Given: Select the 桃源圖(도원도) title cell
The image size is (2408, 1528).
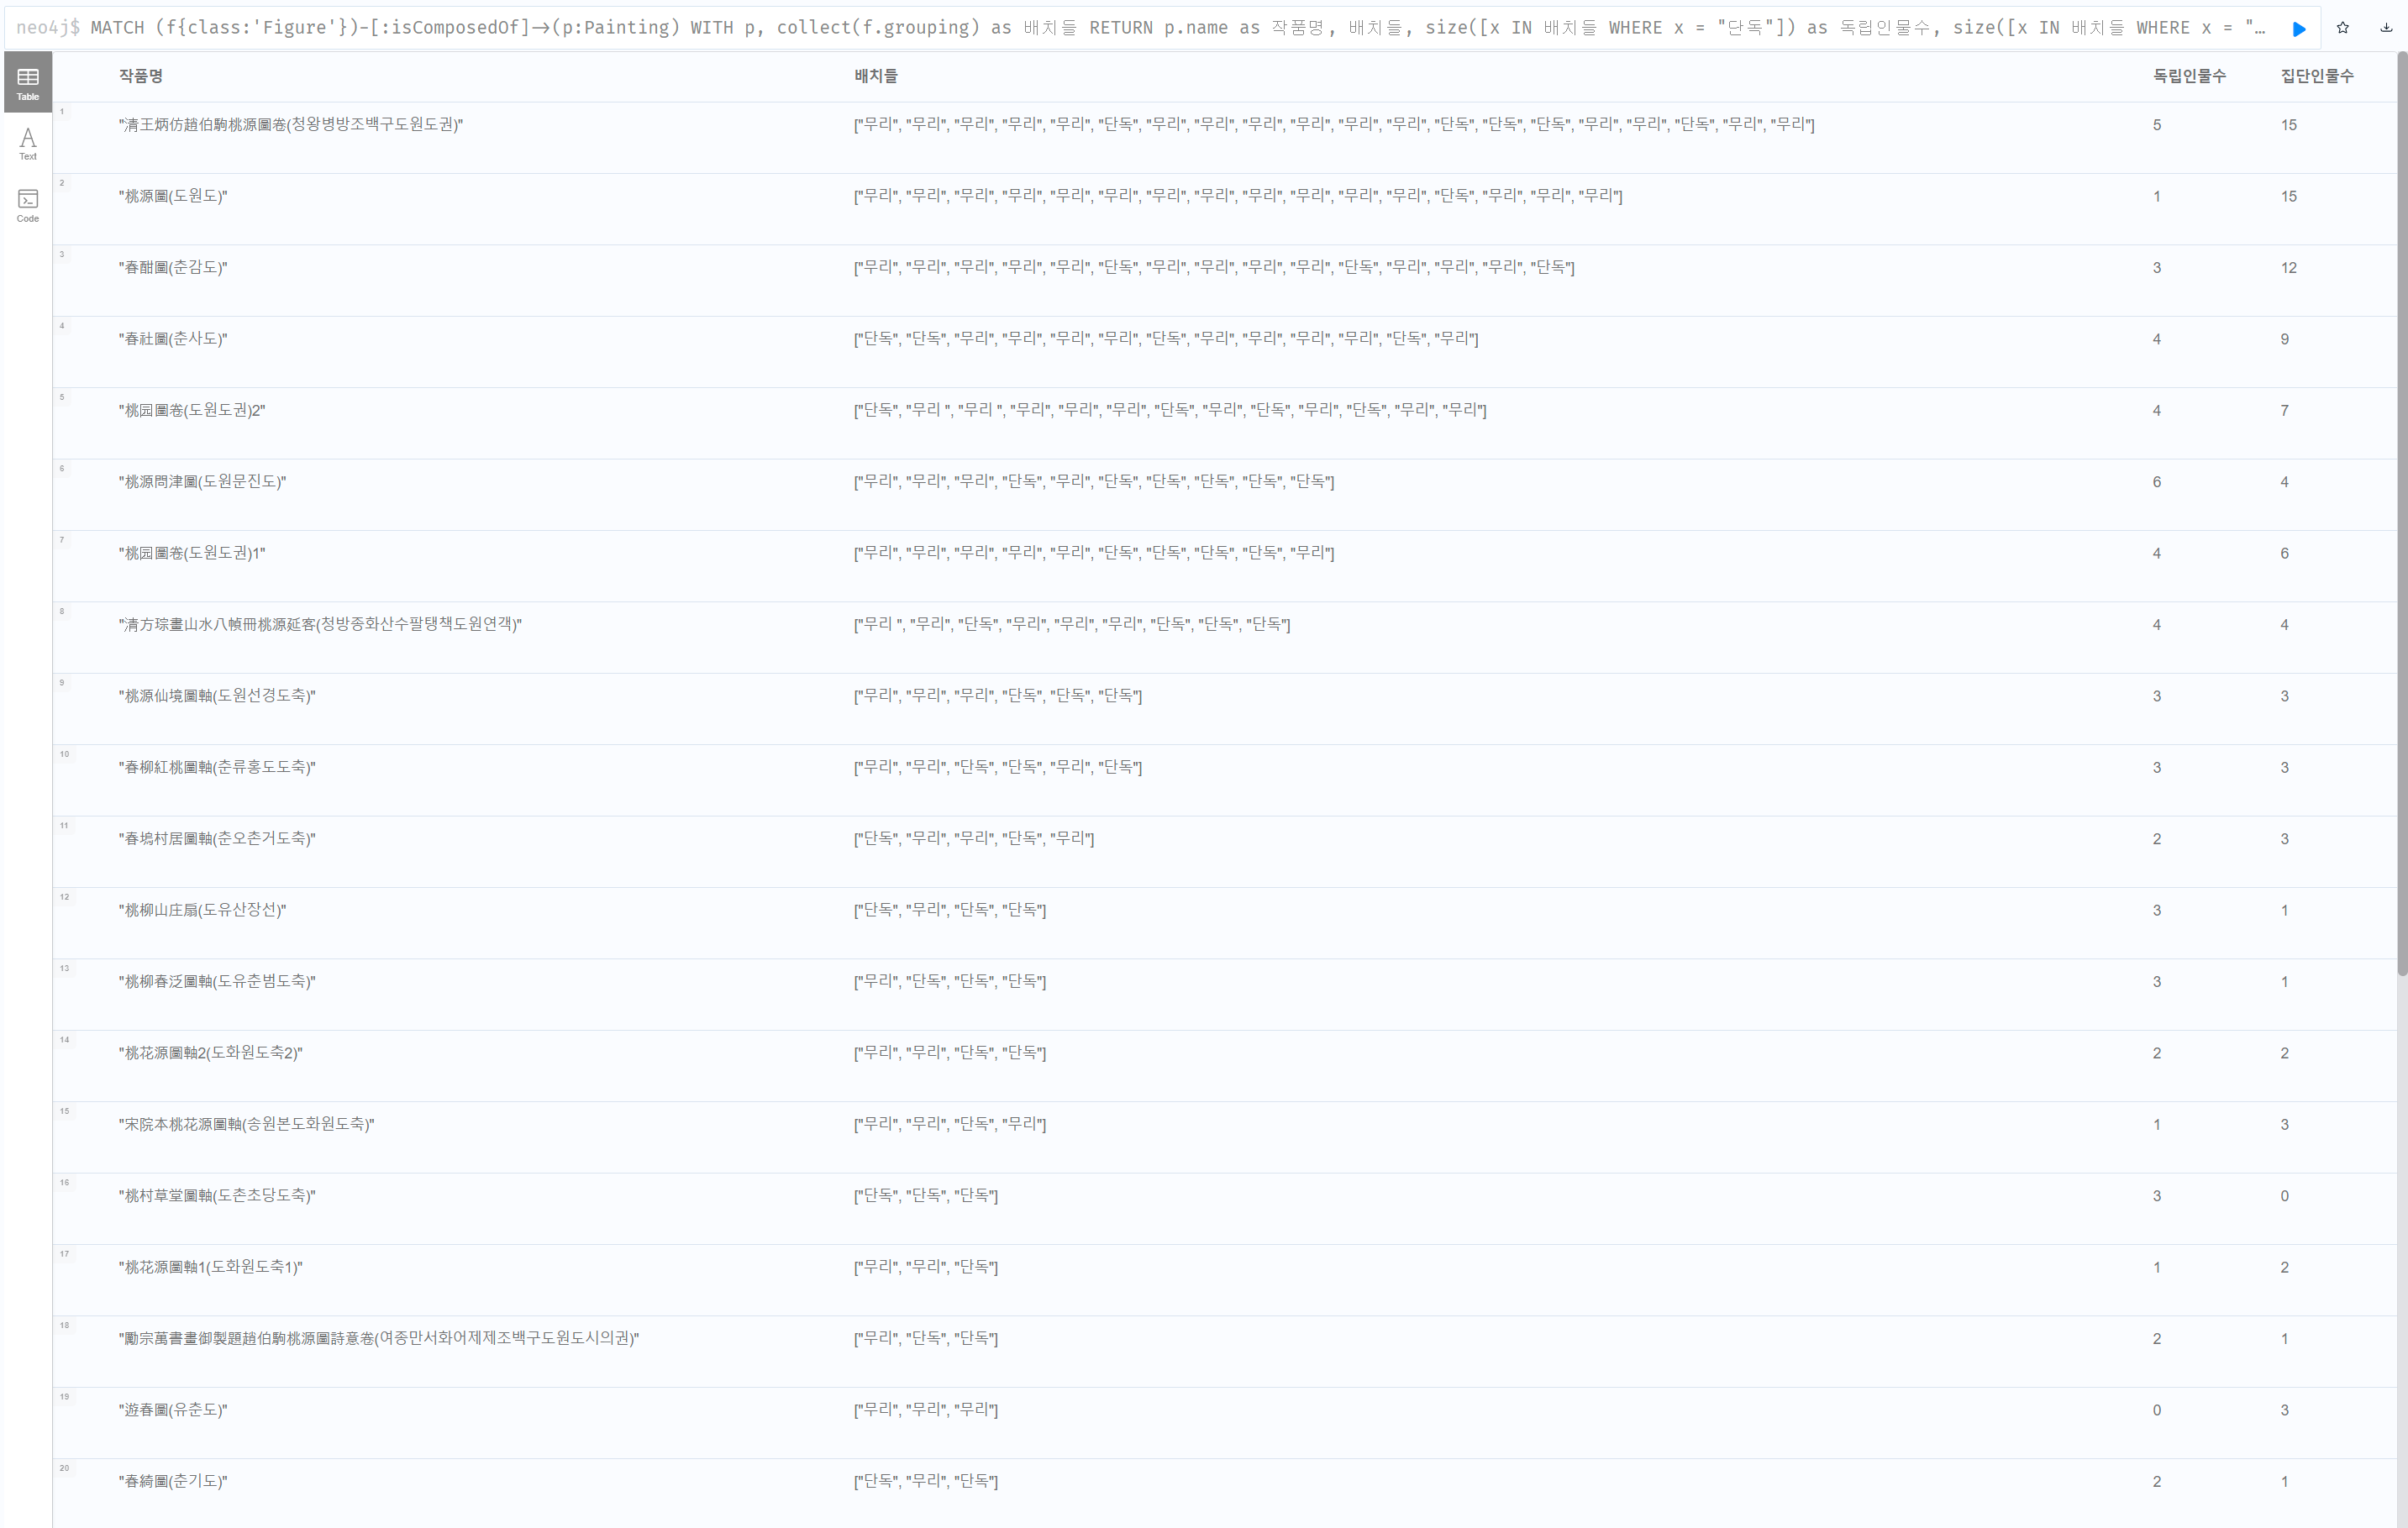Looking at the screenshot, I should pyautogui.click(x=173, y=196).
